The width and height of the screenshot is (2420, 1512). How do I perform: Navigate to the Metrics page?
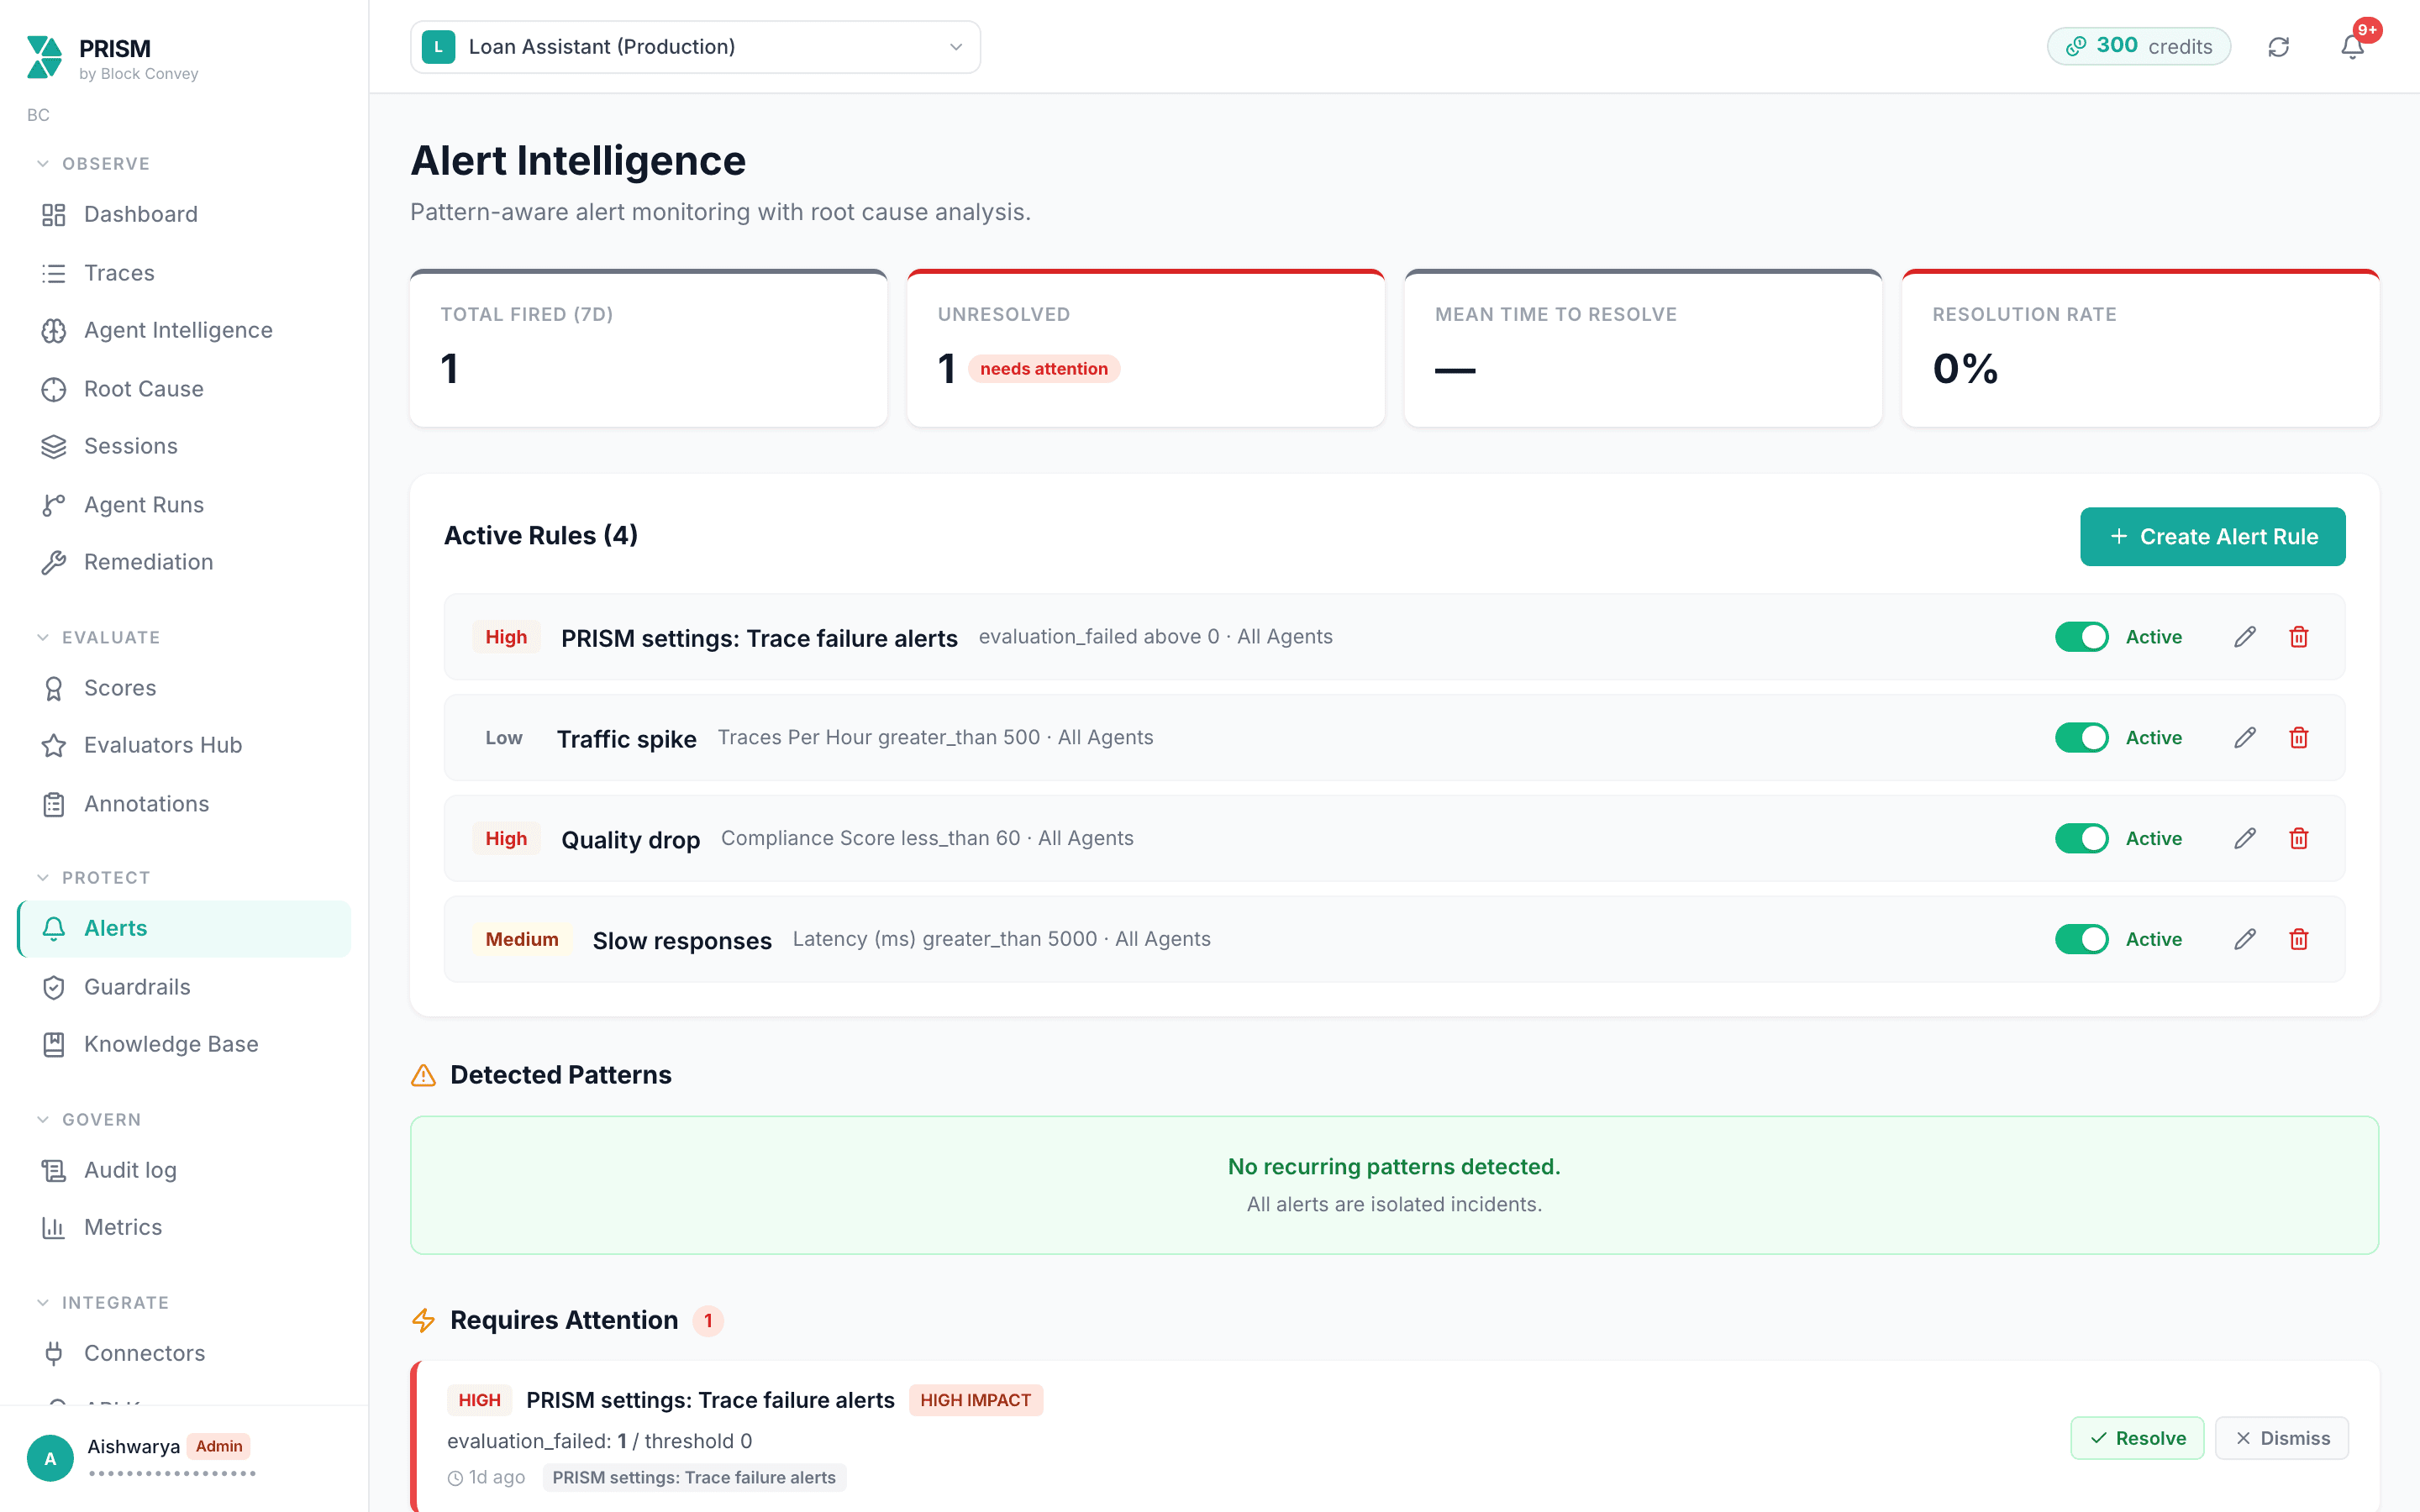tap(185, 1227)
